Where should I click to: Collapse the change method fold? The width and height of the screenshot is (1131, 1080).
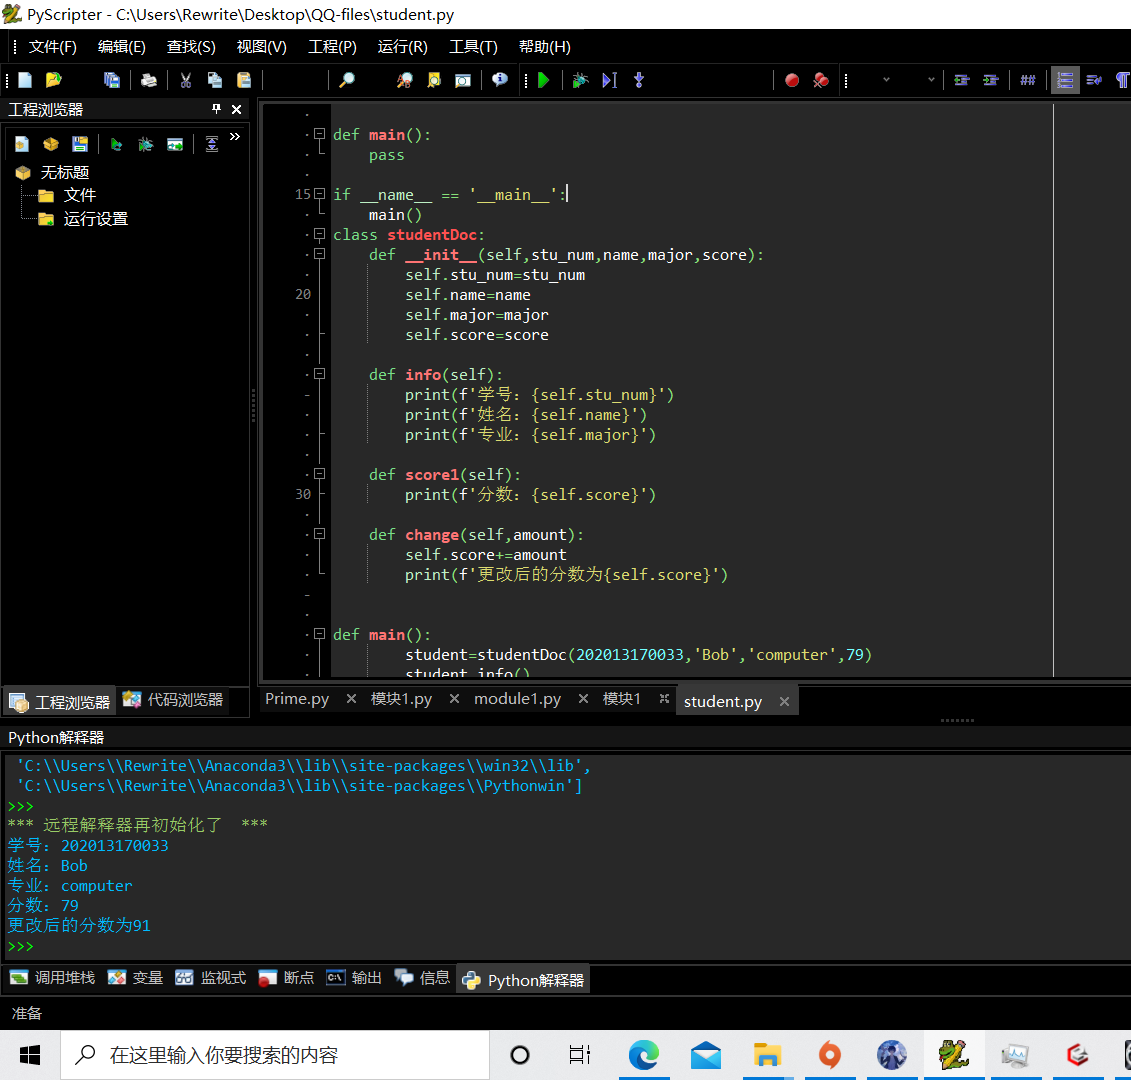pos(320,534)
